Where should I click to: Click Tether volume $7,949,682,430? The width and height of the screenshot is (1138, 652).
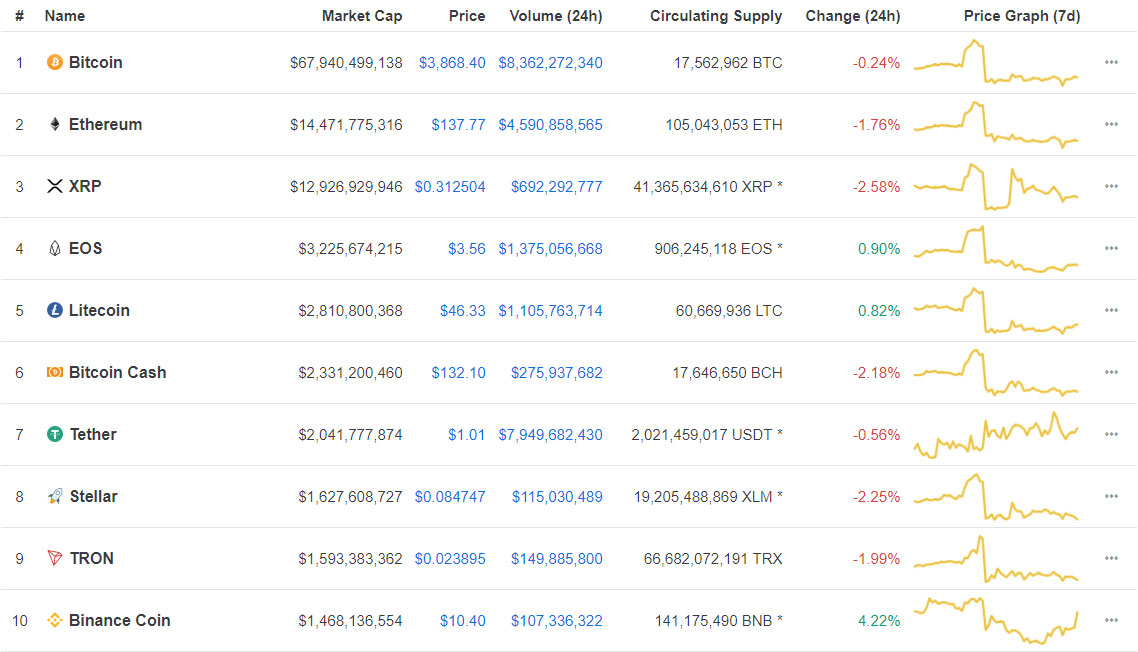pos(550,435)
